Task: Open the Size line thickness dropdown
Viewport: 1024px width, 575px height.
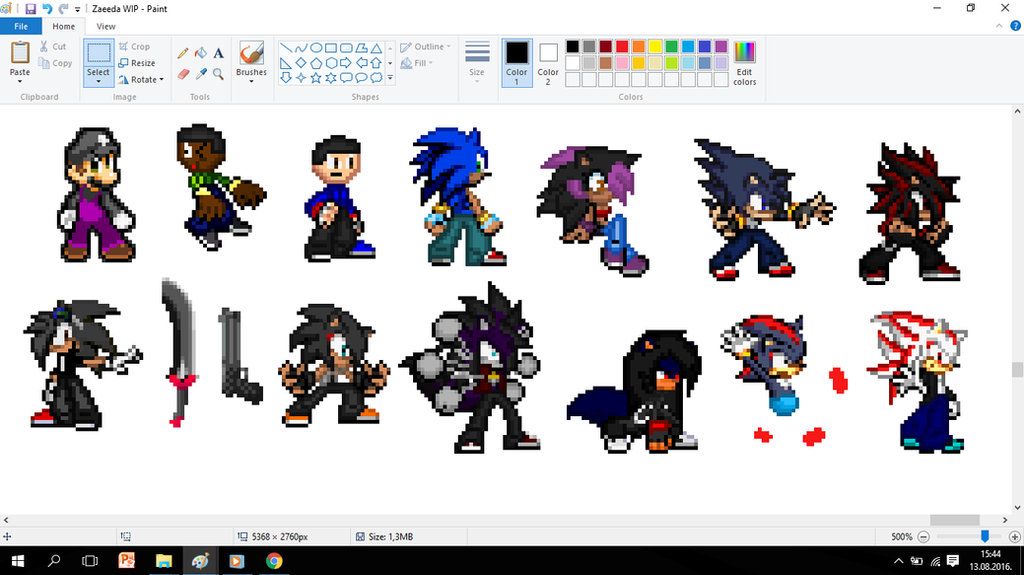Action: [x=477, y=62]
